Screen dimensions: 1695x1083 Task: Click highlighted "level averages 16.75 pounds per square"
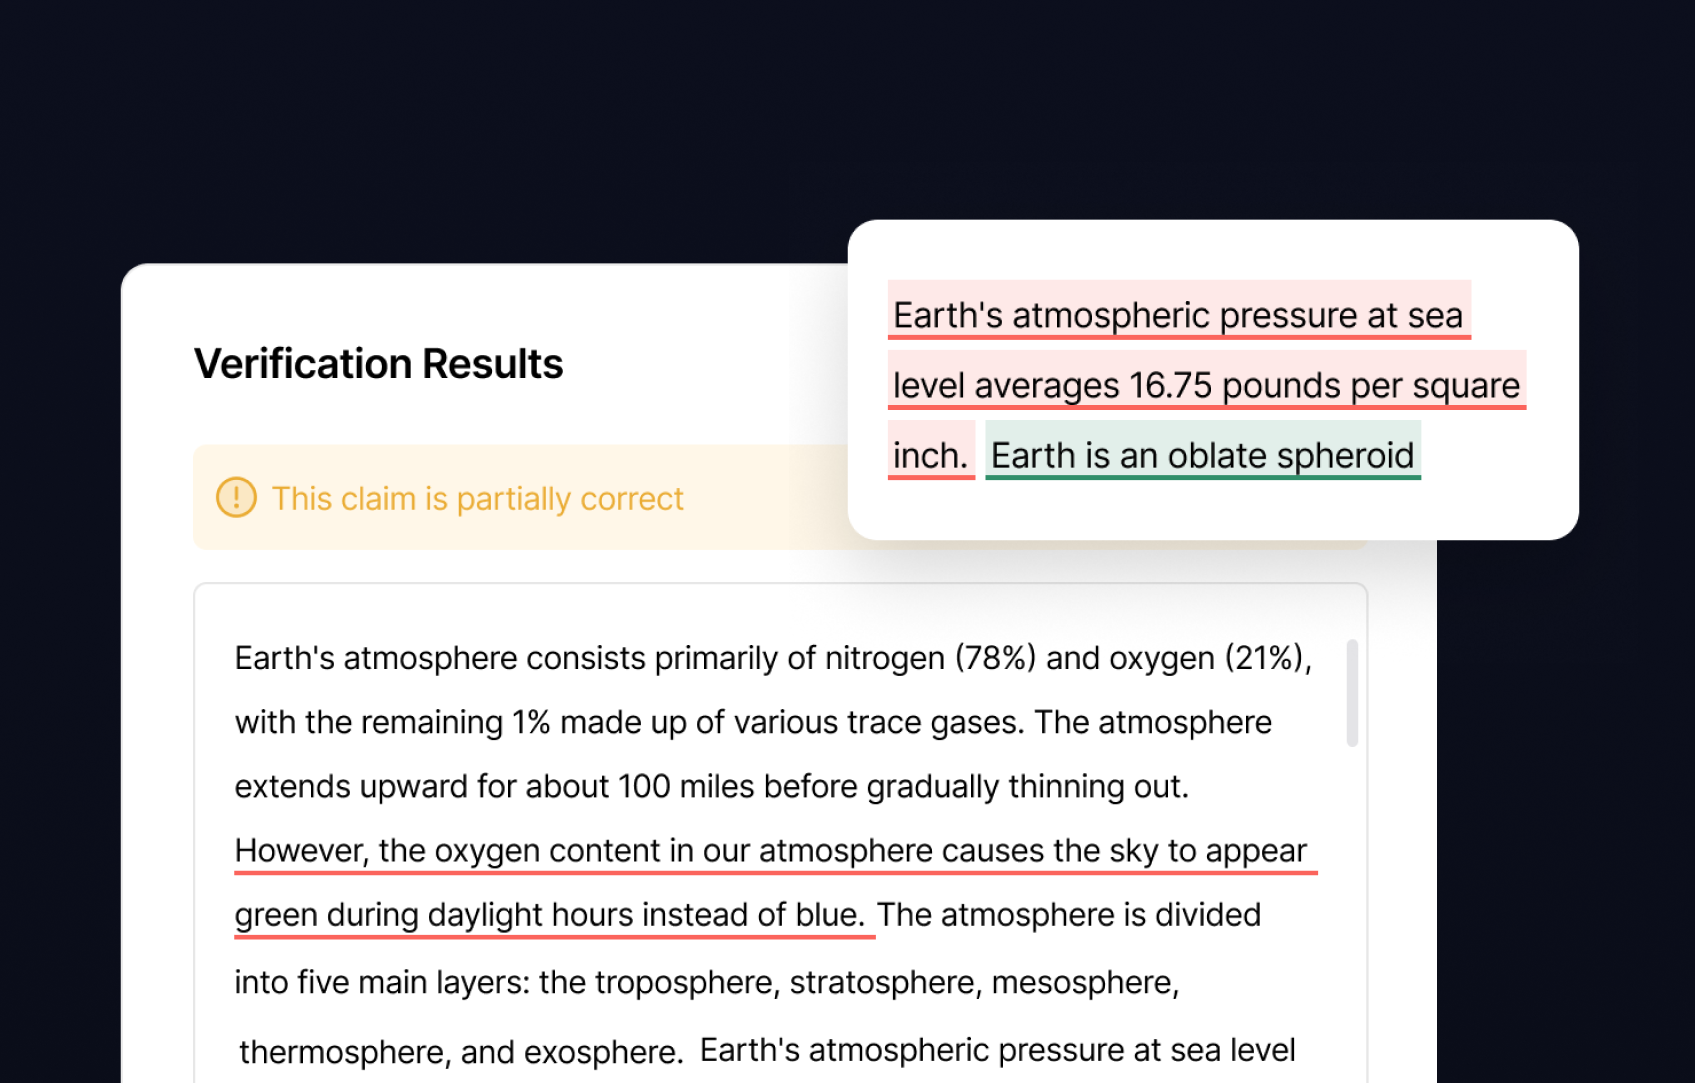tap(1205, 386)
